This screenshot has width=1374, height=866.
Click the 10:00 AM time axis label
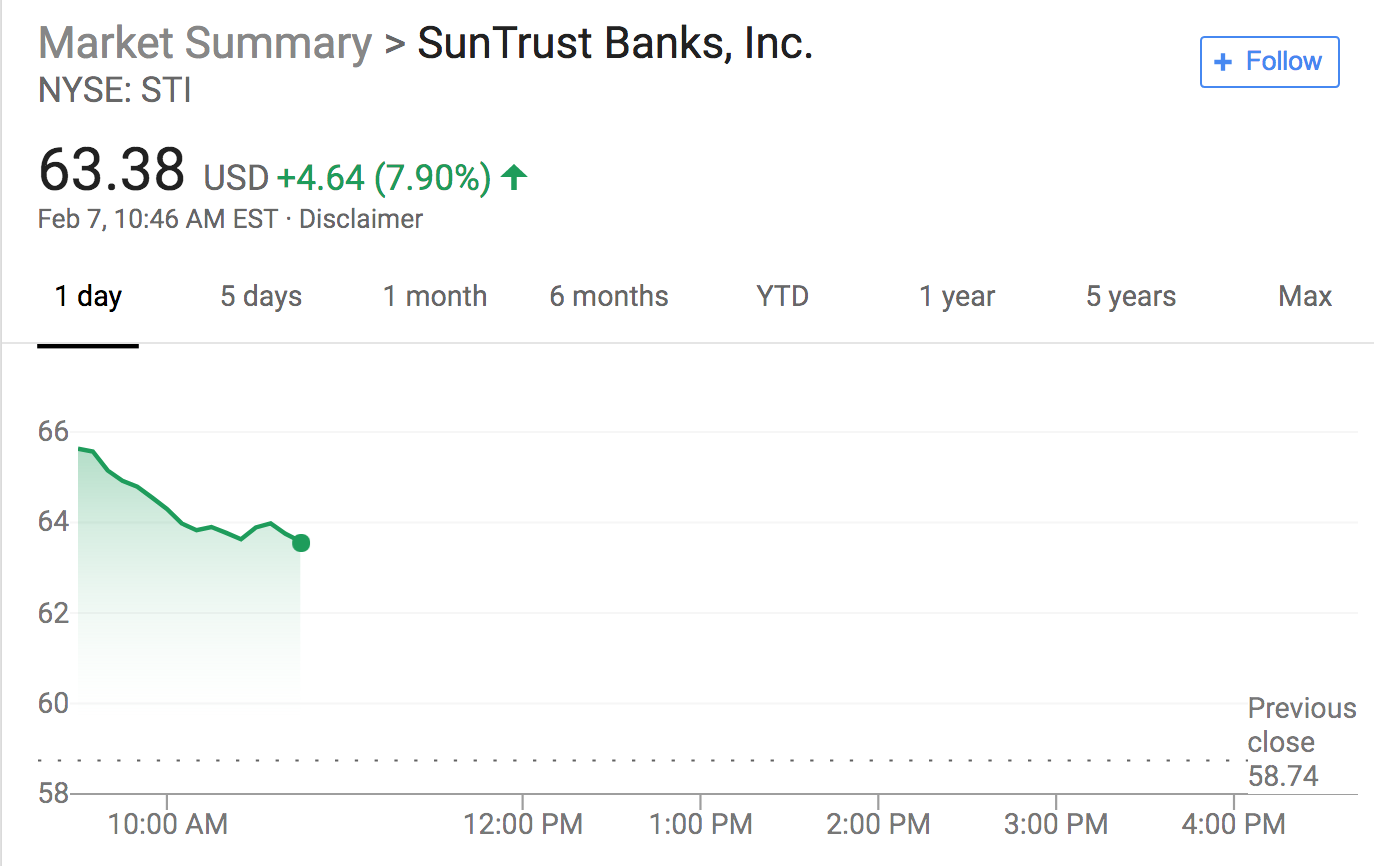coord(168,825)
